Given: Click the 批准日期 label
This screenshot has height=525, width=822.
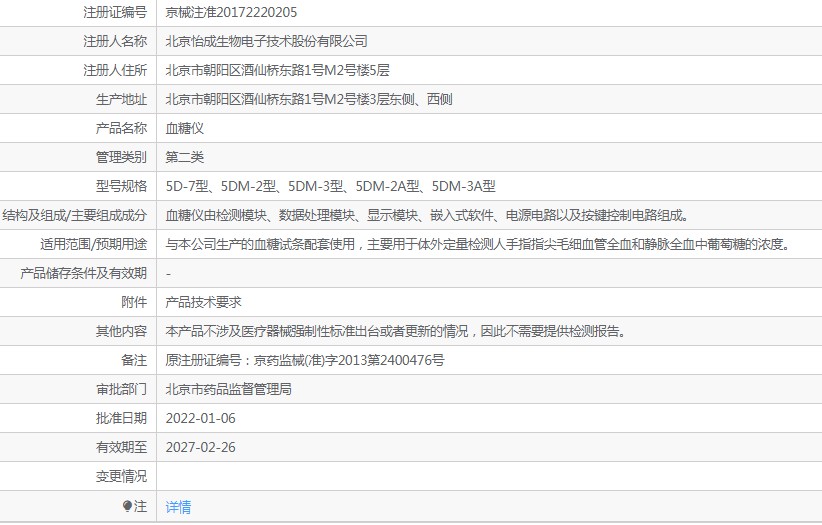Looking at the screenshot, I should coord(121,418).
